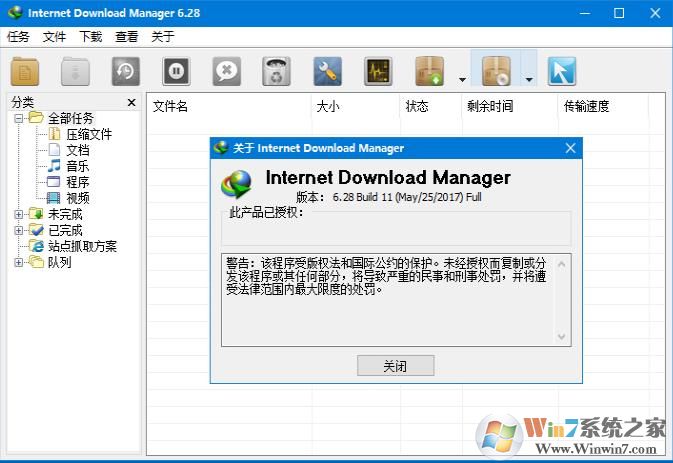Click the delete (X bubble) toolbar icon
This screenshot has width=673, height=463.
227,71
